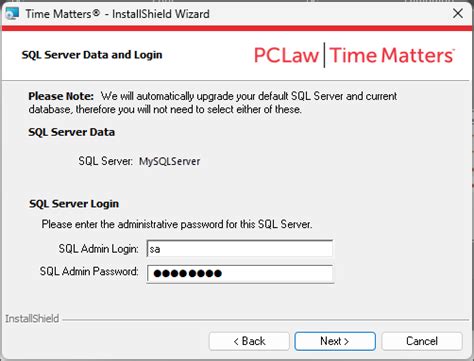Click the 'SQL Server Data and Login' page title
This screenshot has width=474, height=361.
[92, 55]
